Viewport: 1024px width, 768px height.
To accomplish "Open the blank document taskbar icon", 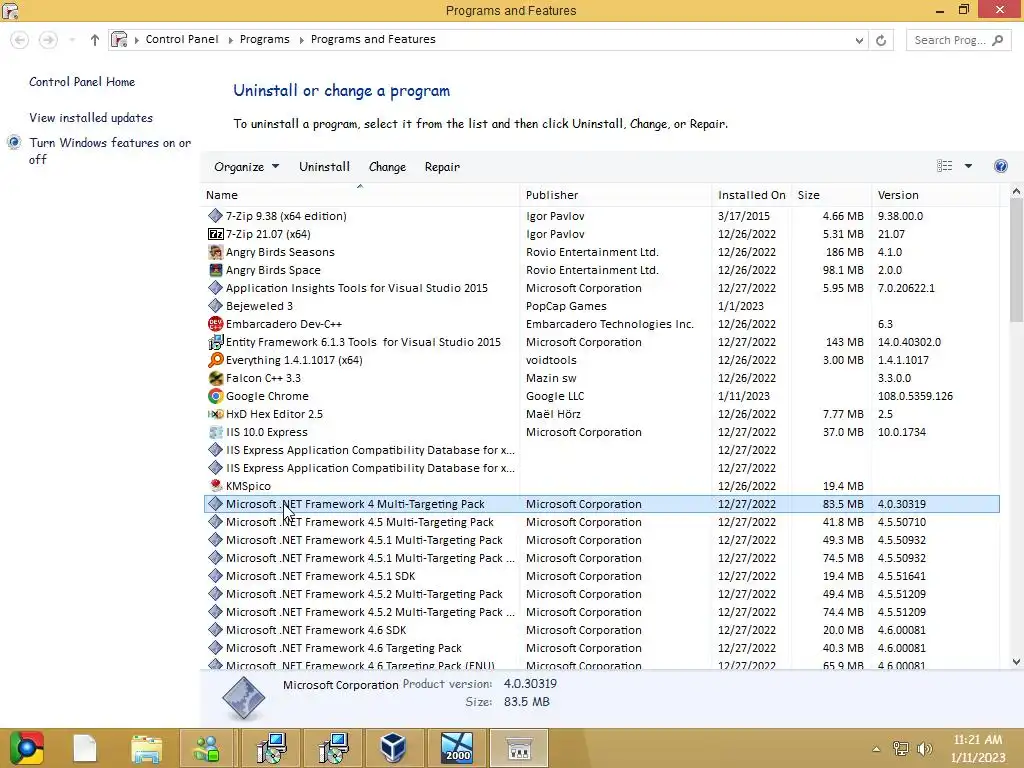I will (x=85, y=748).
